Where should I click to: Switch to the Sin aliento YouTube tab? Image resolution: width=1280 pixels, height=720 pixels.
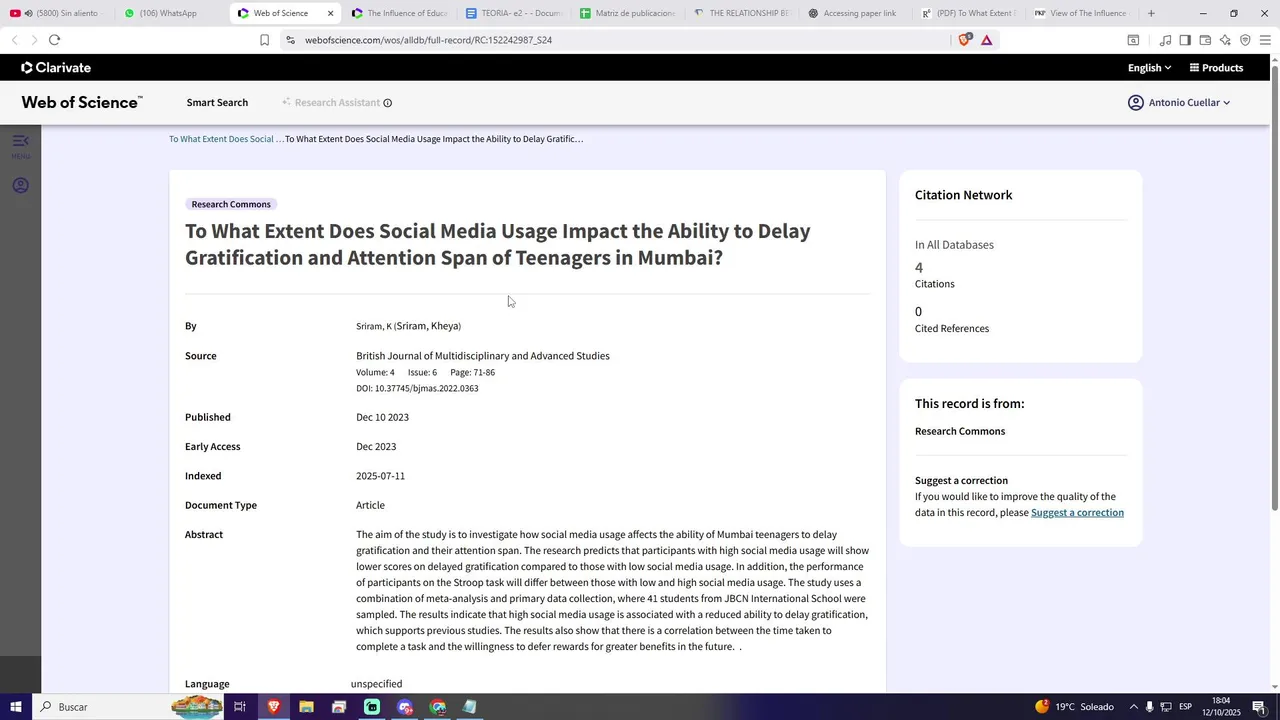click(x=58, y=13)
